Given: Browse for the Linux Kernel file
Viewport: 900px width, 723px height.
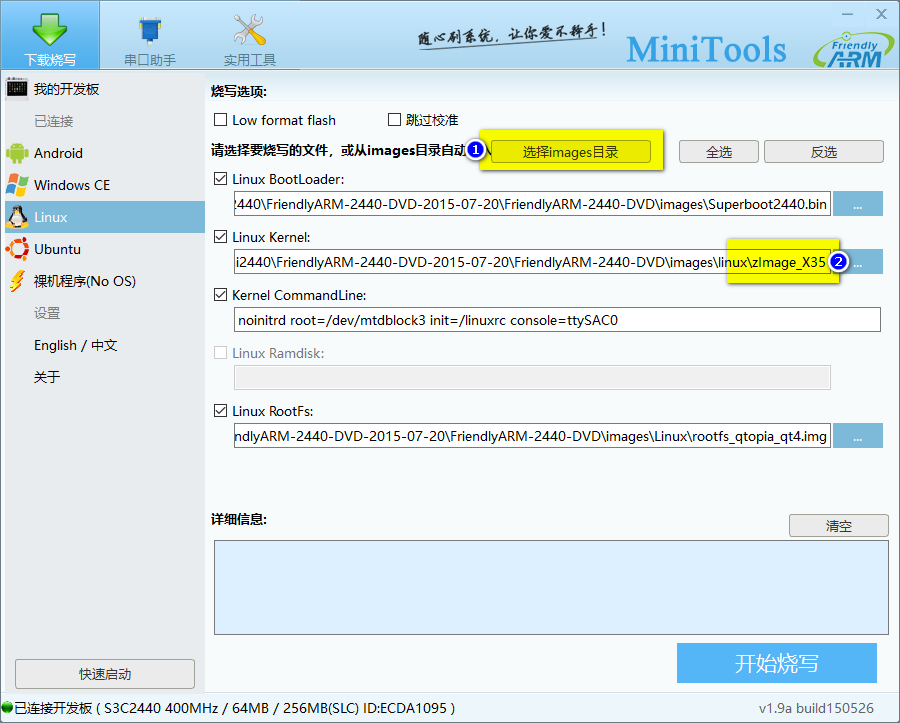Looking at the screenshot, I should (858, 262).
